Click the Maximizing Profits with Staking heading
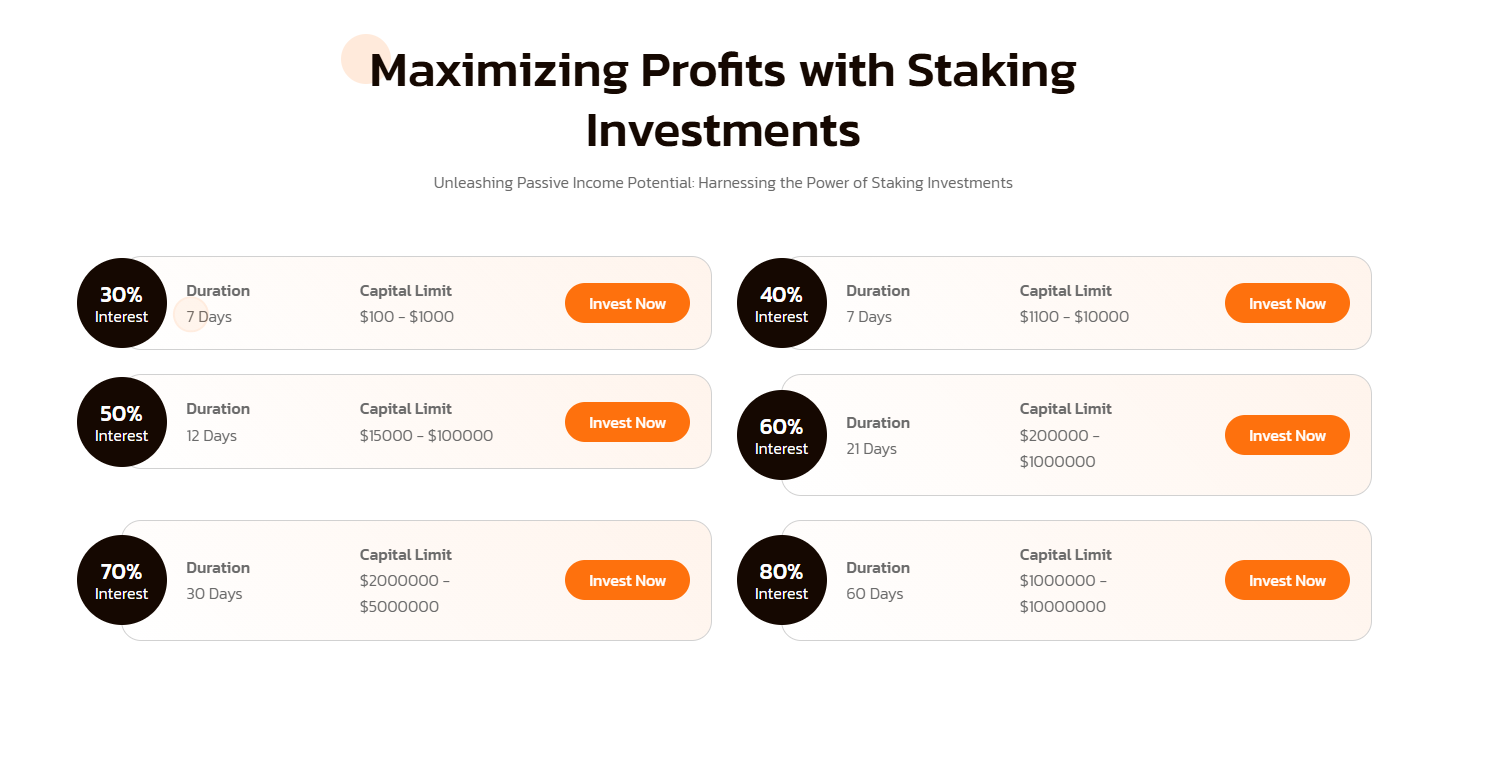This screenshot has width=1495, height=760. 722,100
